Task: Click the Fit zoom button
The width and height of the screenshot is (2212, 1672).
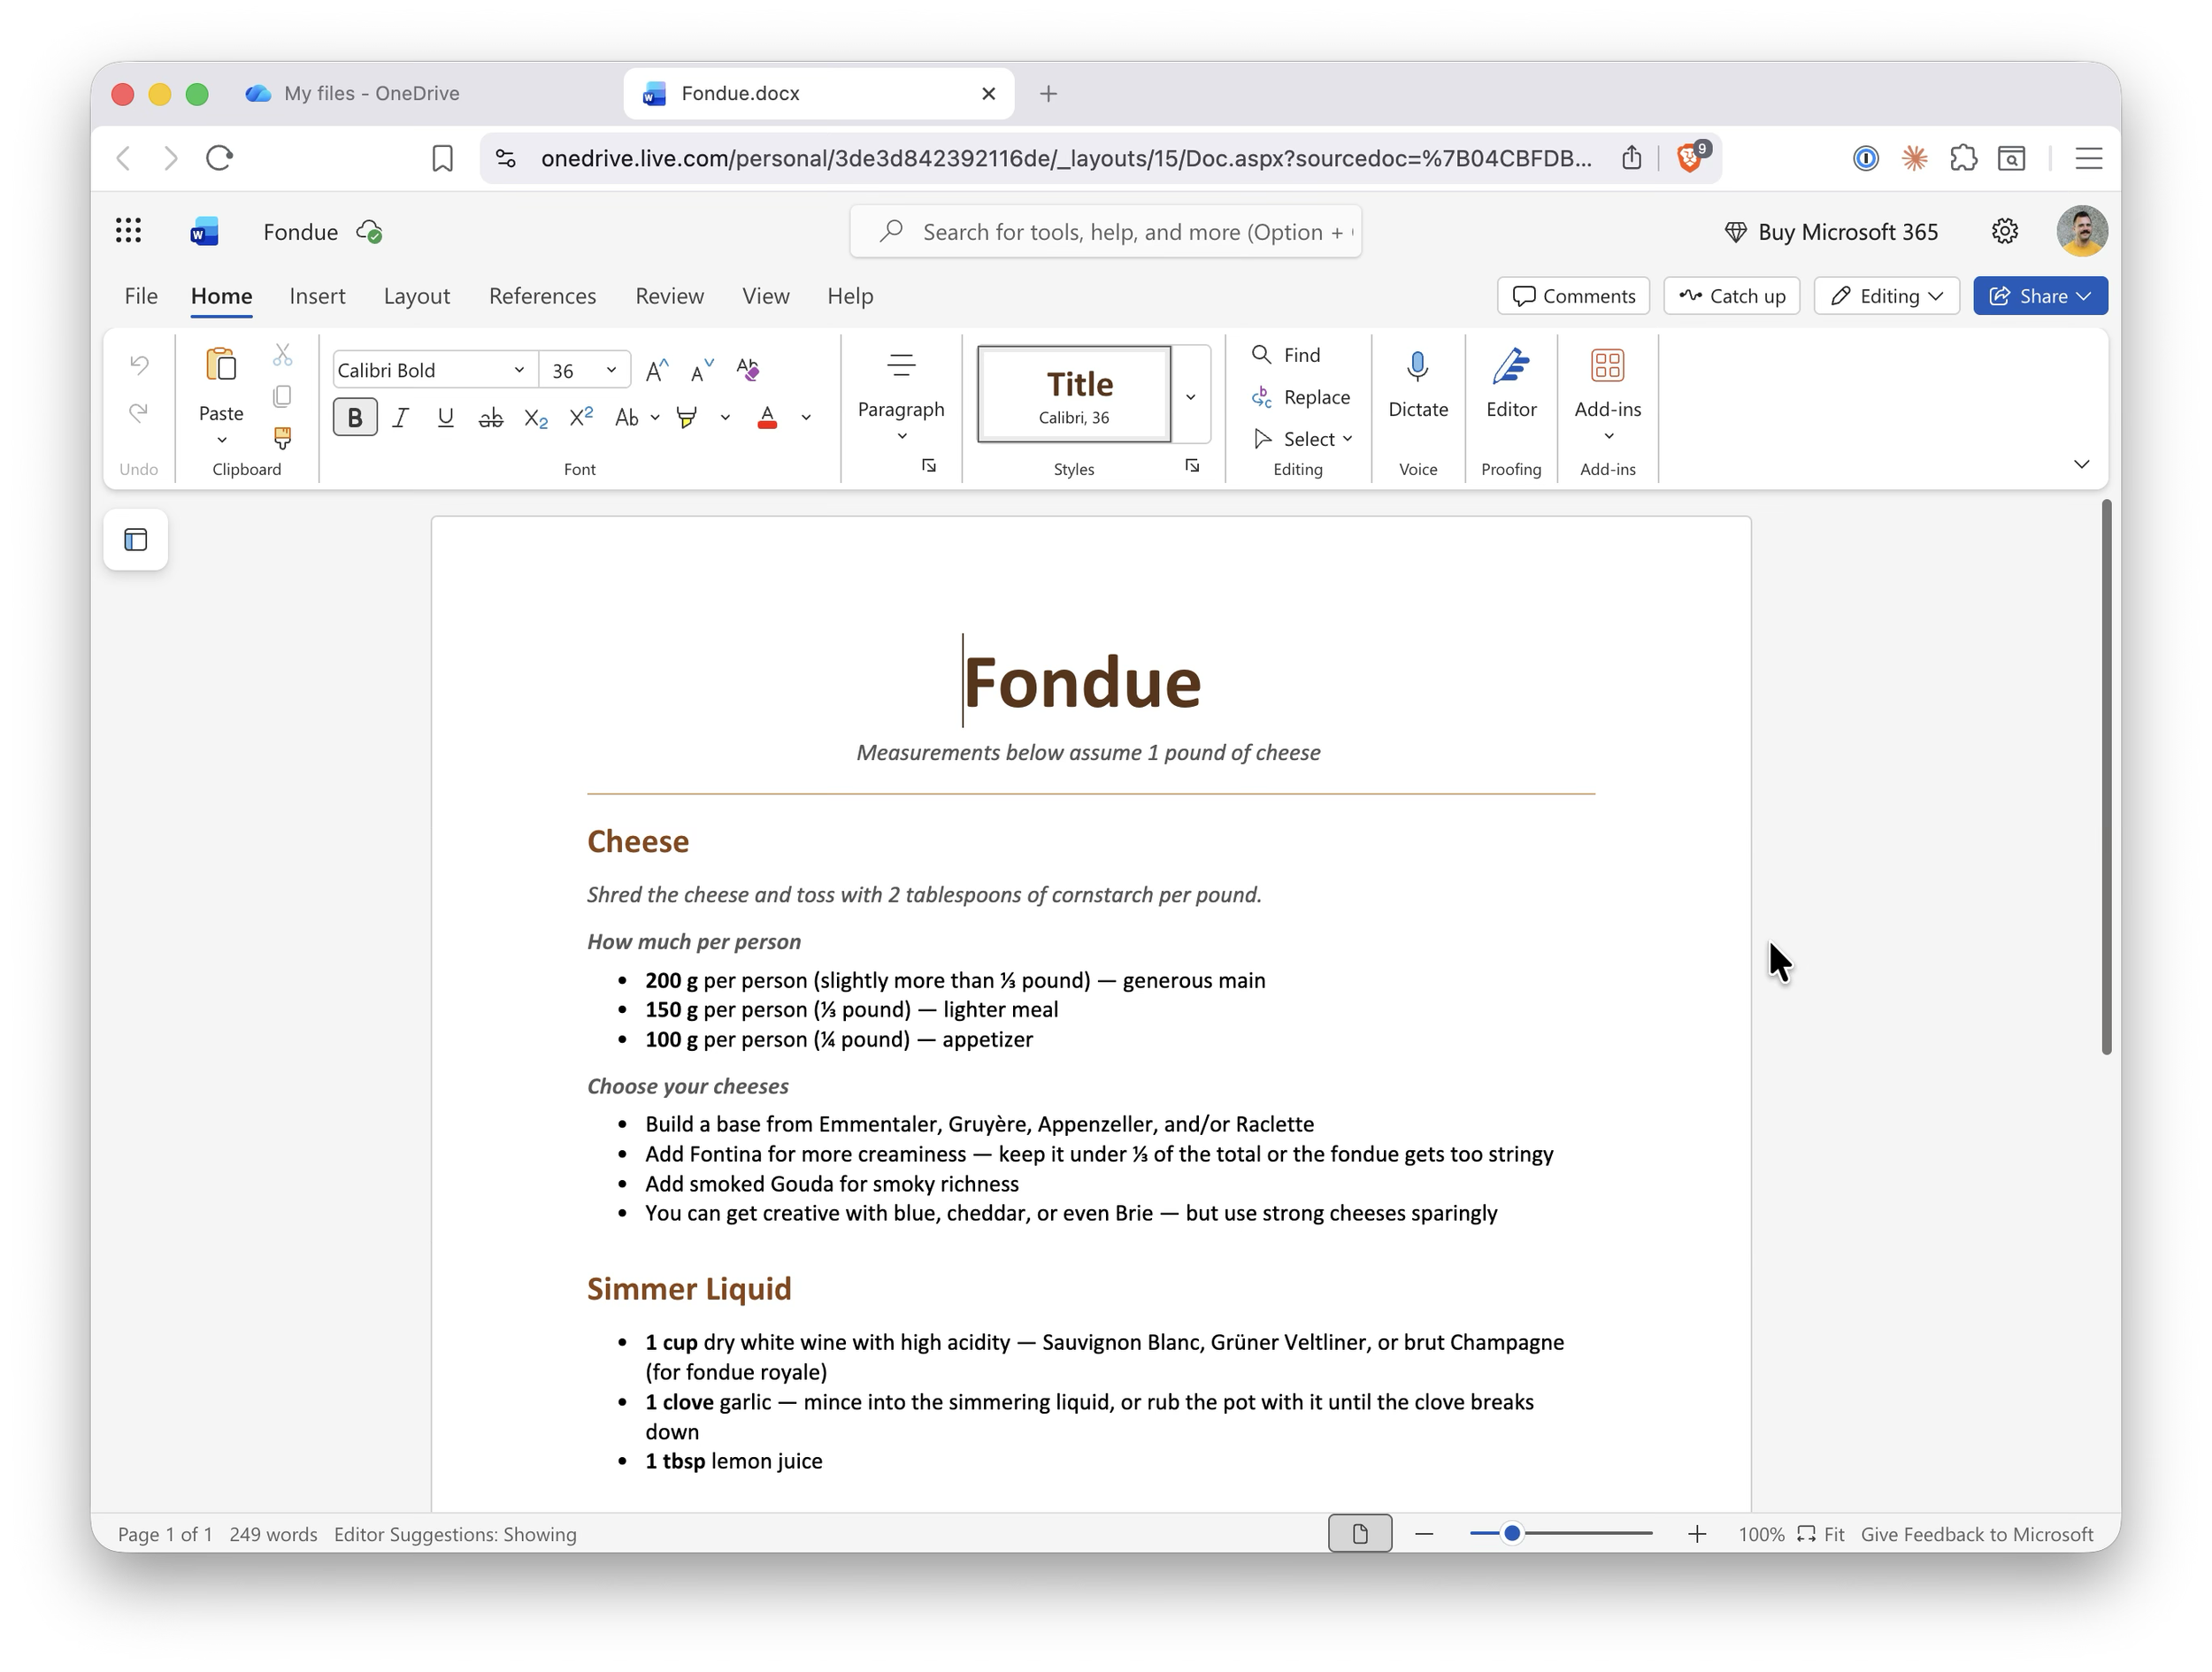Action: pyautogui.click(x=1821, y=1534)
